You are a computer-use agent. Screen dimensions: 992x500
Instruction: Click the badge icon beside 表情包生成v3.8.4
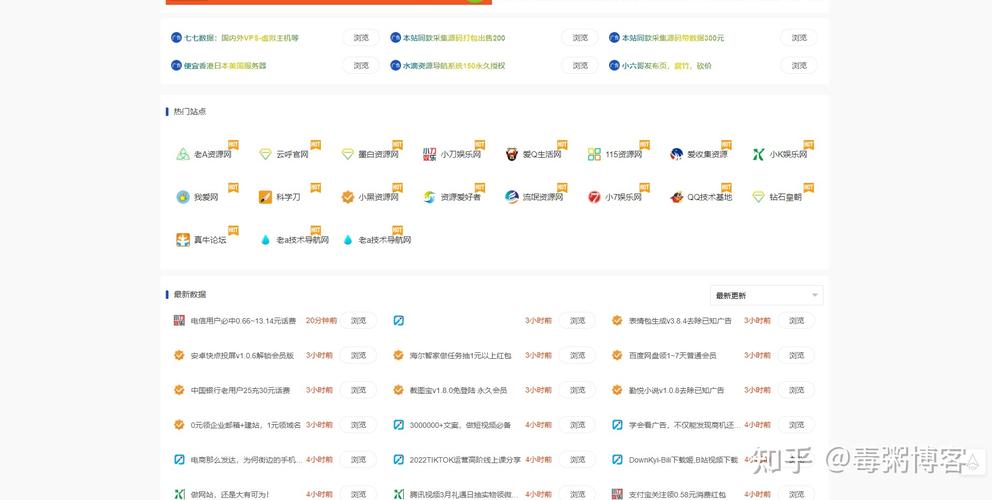(617, 320)
